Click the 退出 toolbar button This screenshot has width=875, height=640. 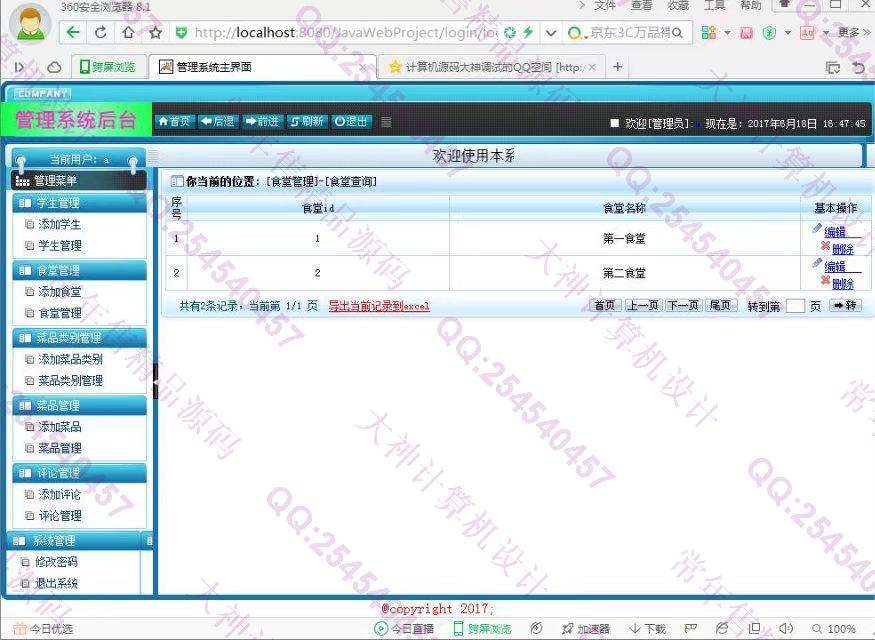click(351, 121)
